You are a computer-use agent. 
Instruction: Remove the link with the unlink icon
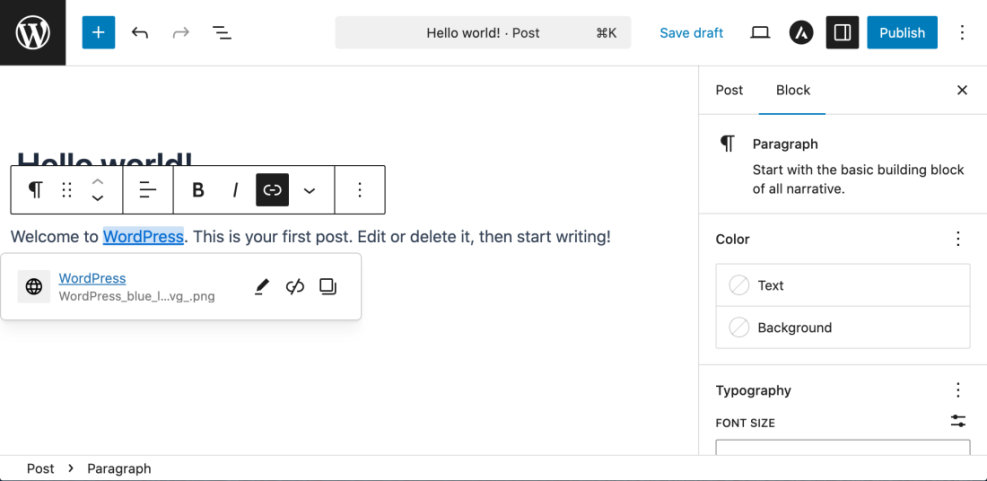point(295,287)
